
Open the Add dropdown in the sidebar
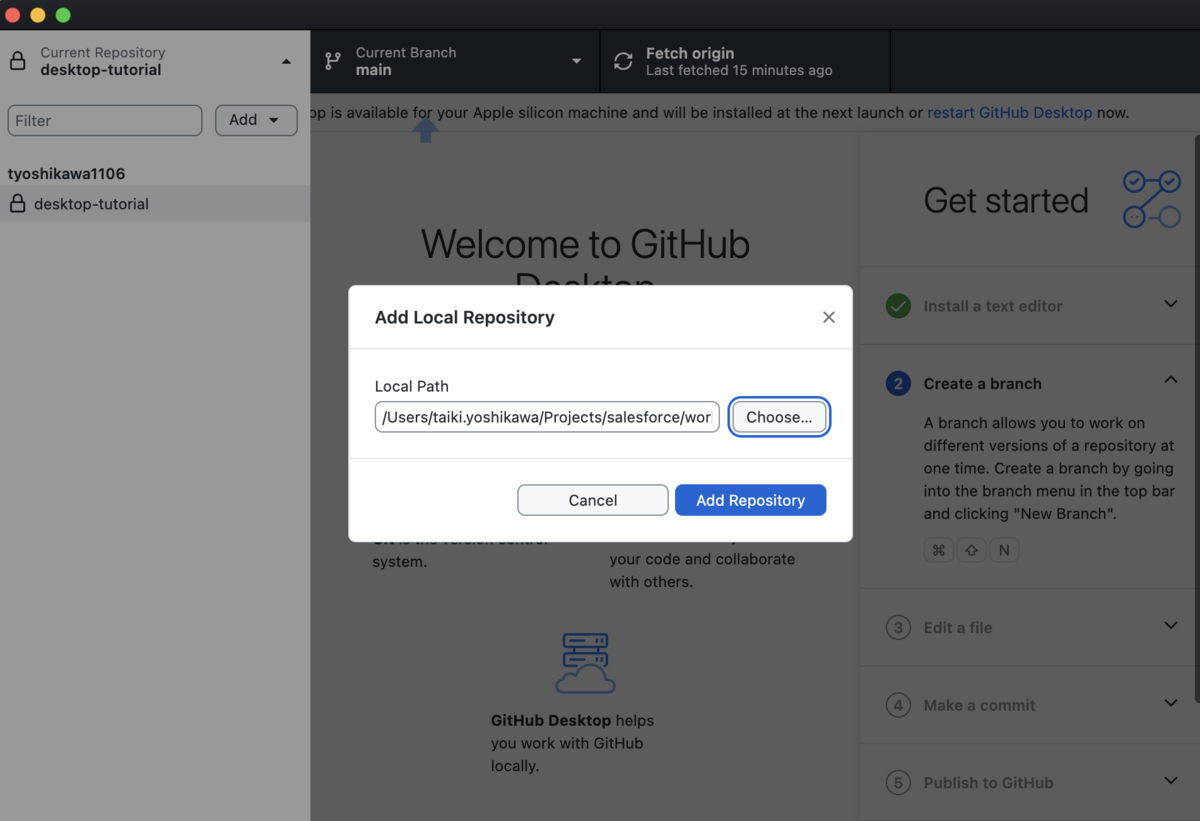coord(256,120)
